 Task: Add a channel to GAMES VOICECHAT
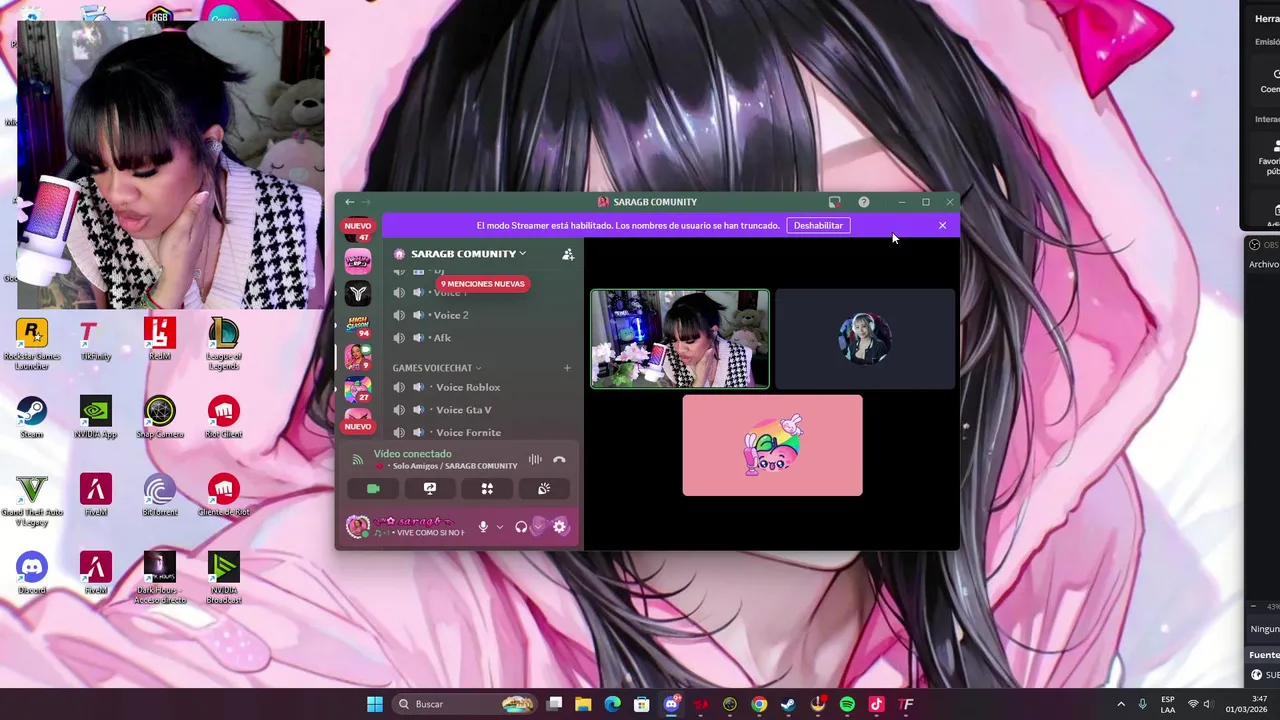[x=567, y=368]
